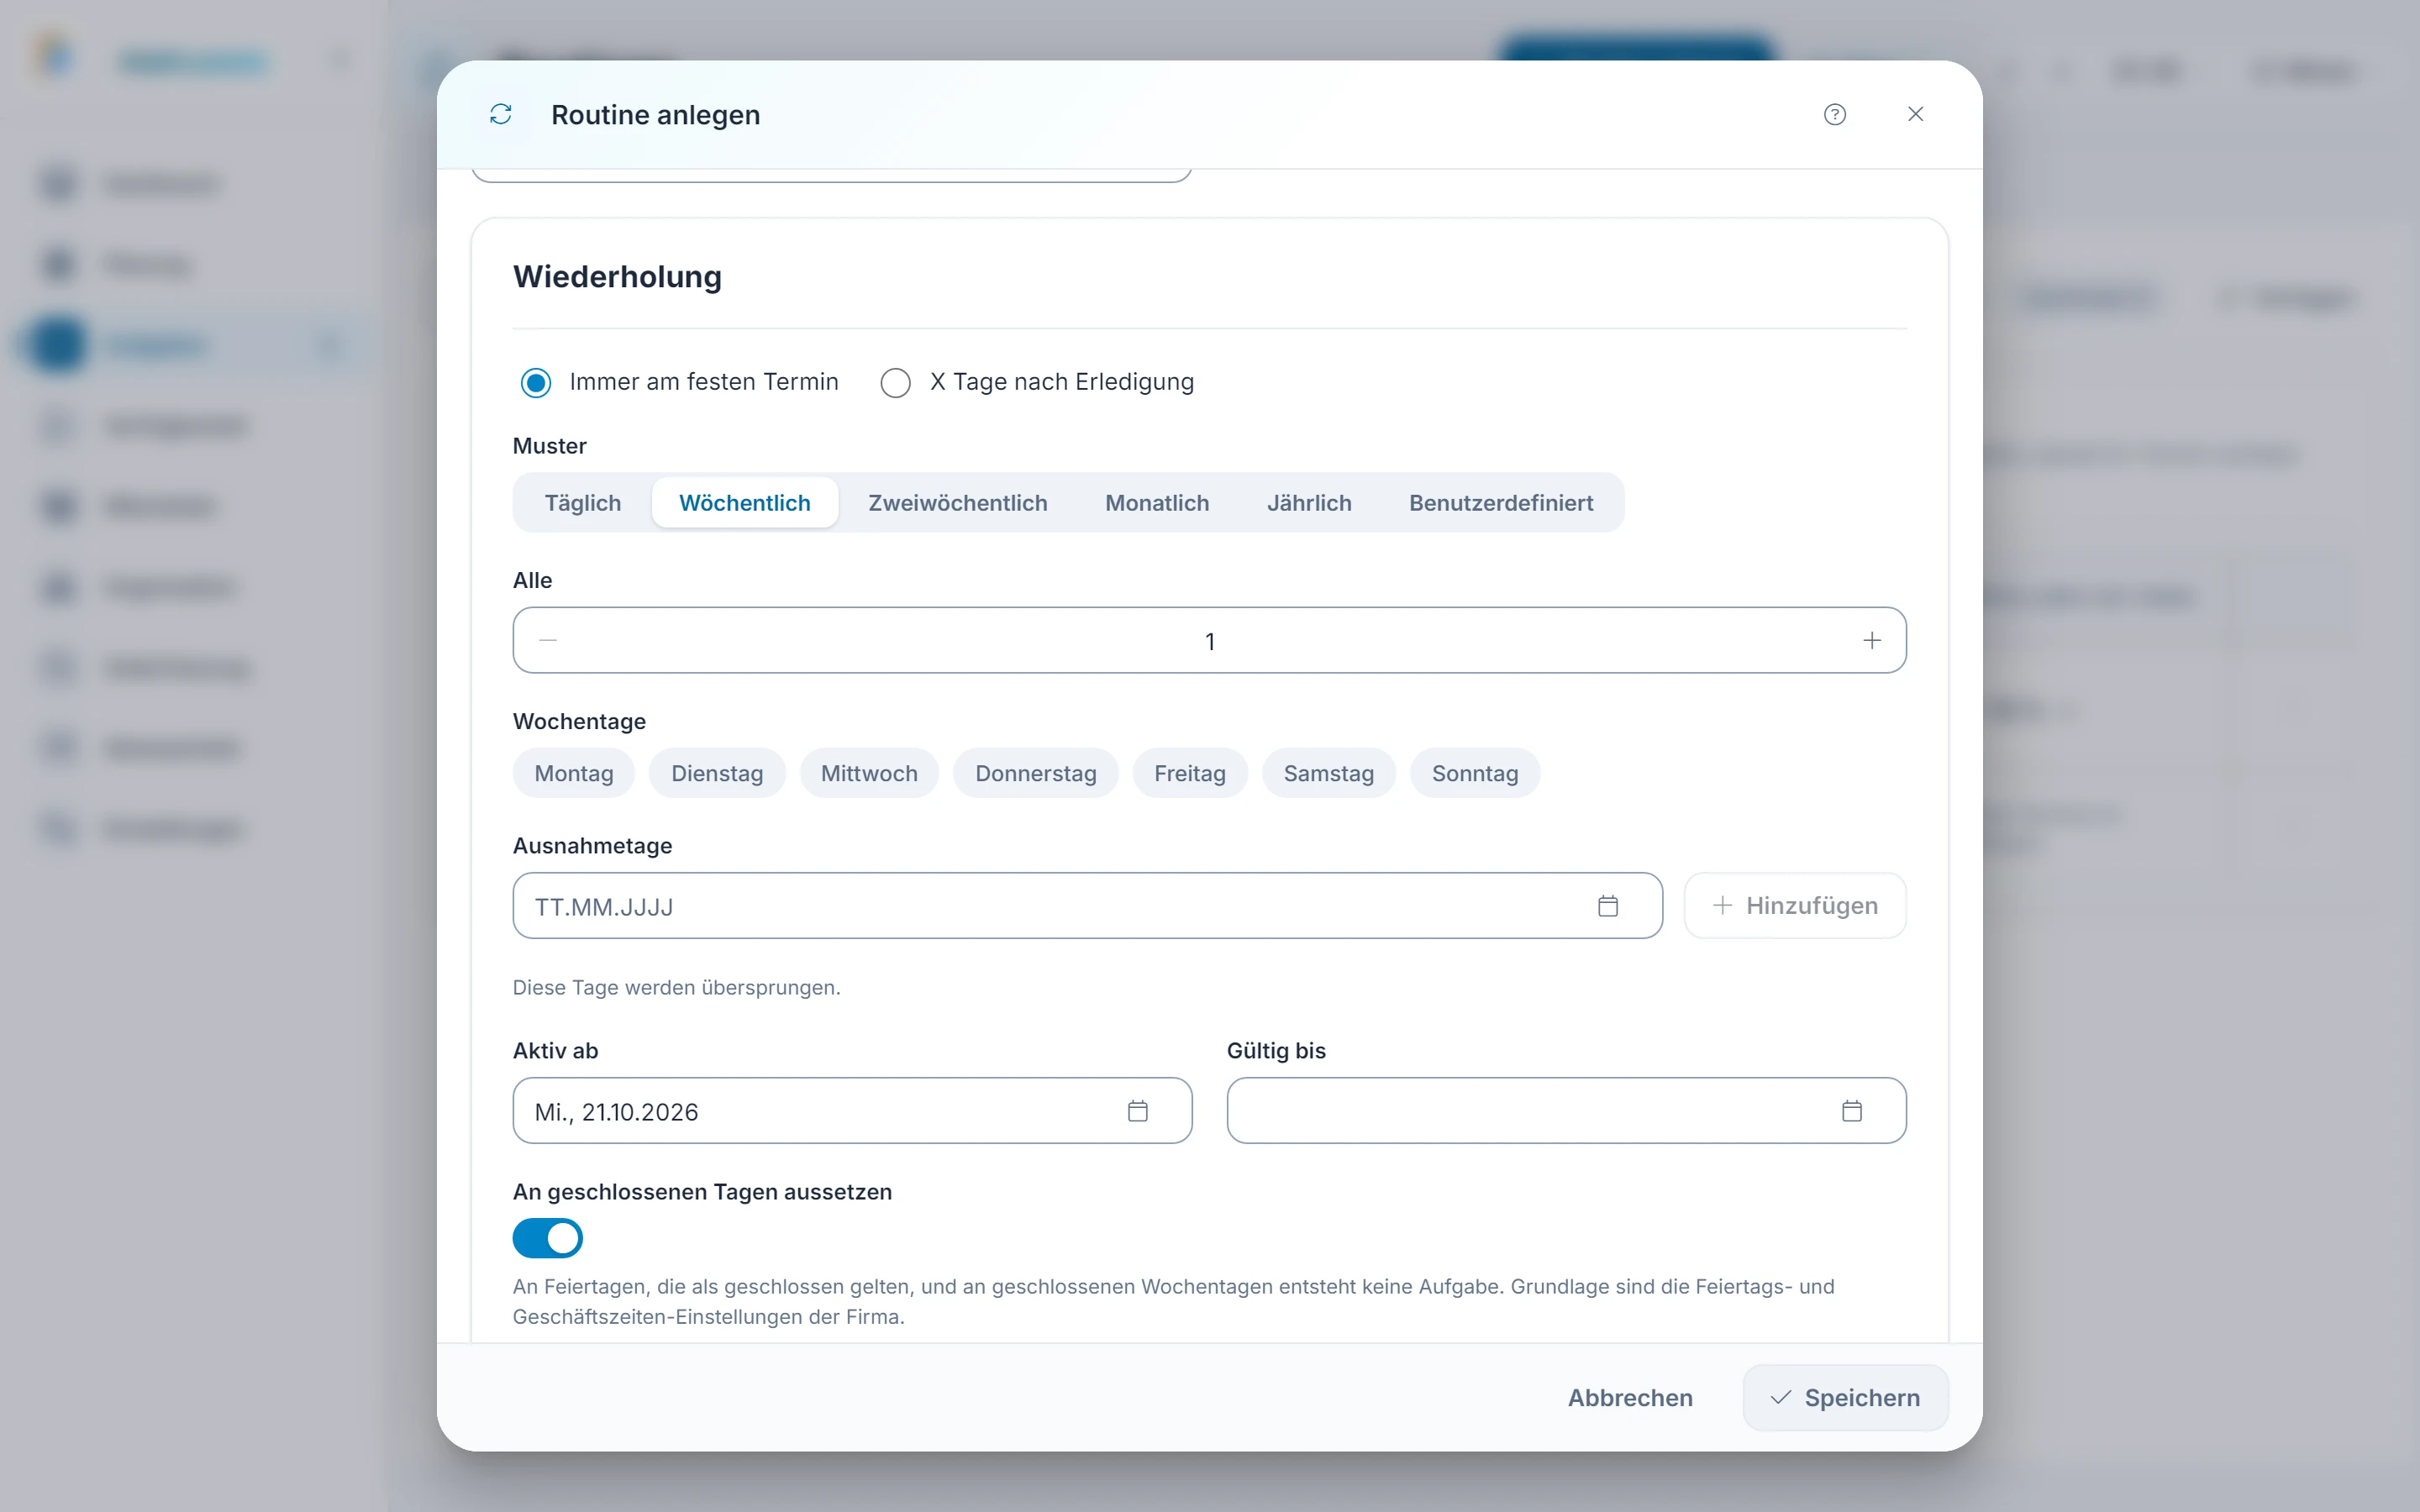Open calendar picker in Ausnahmetage field
Screen dimensions: 2420x1512
tap(1607, 906)
